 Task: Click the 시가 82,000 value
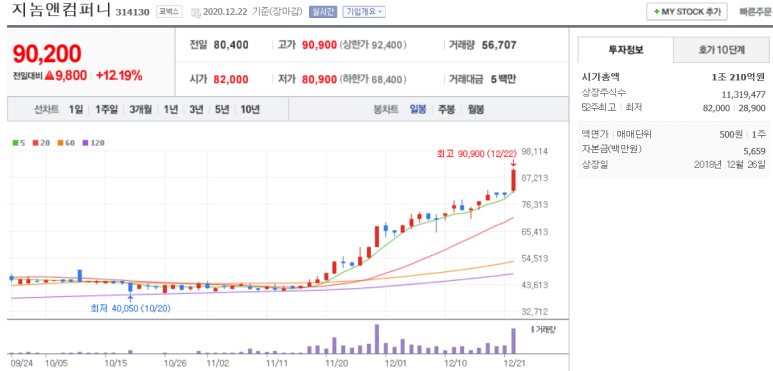231,79
